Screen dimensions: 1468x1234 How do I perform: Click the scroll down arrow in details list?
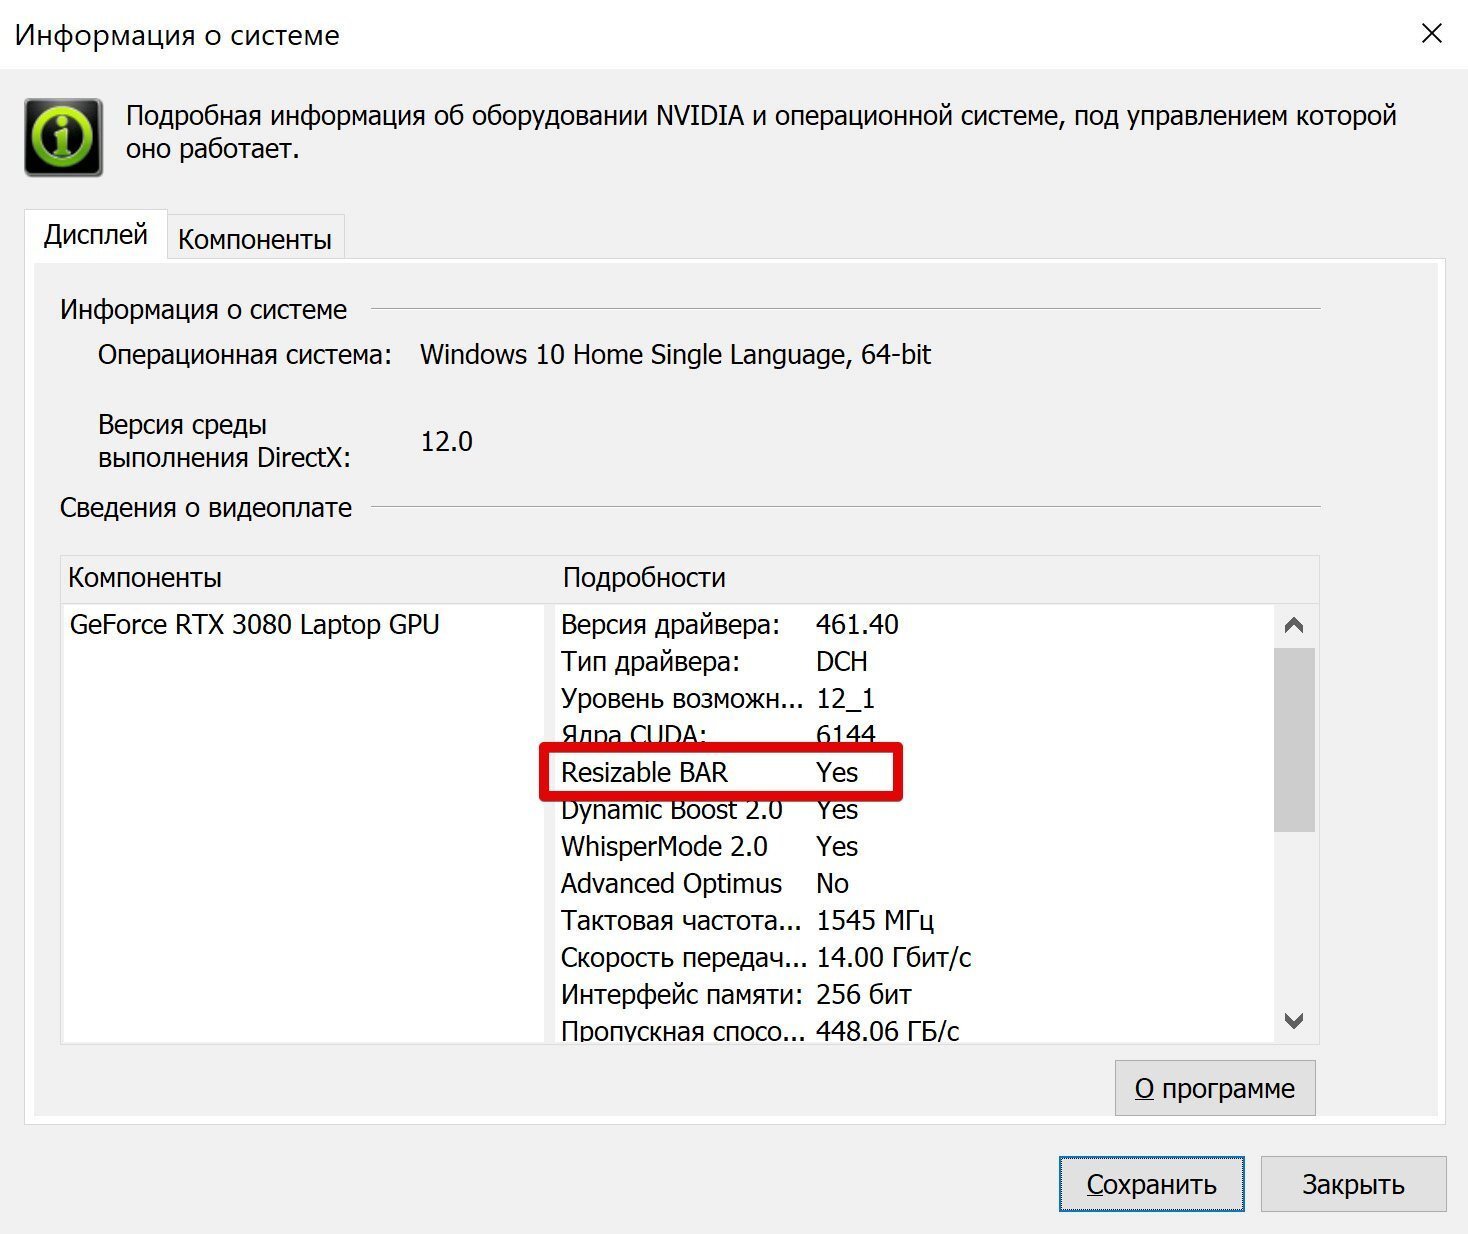1294,1021
